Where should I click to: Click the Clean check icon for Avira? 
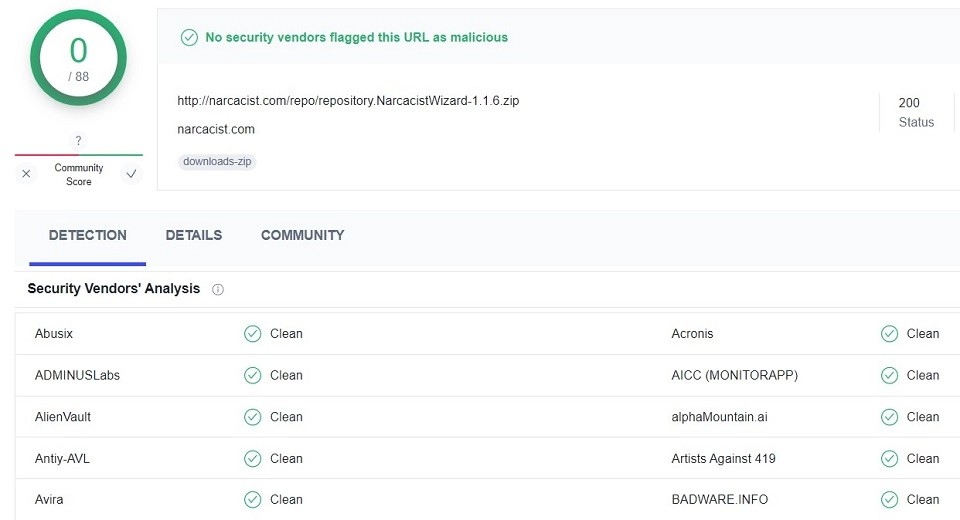[x=252, y=500]
